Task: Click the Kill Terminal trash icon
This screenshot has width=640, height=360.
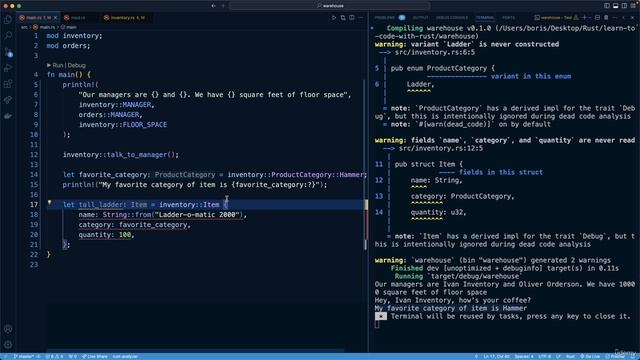Action: (x=606, y=18)
